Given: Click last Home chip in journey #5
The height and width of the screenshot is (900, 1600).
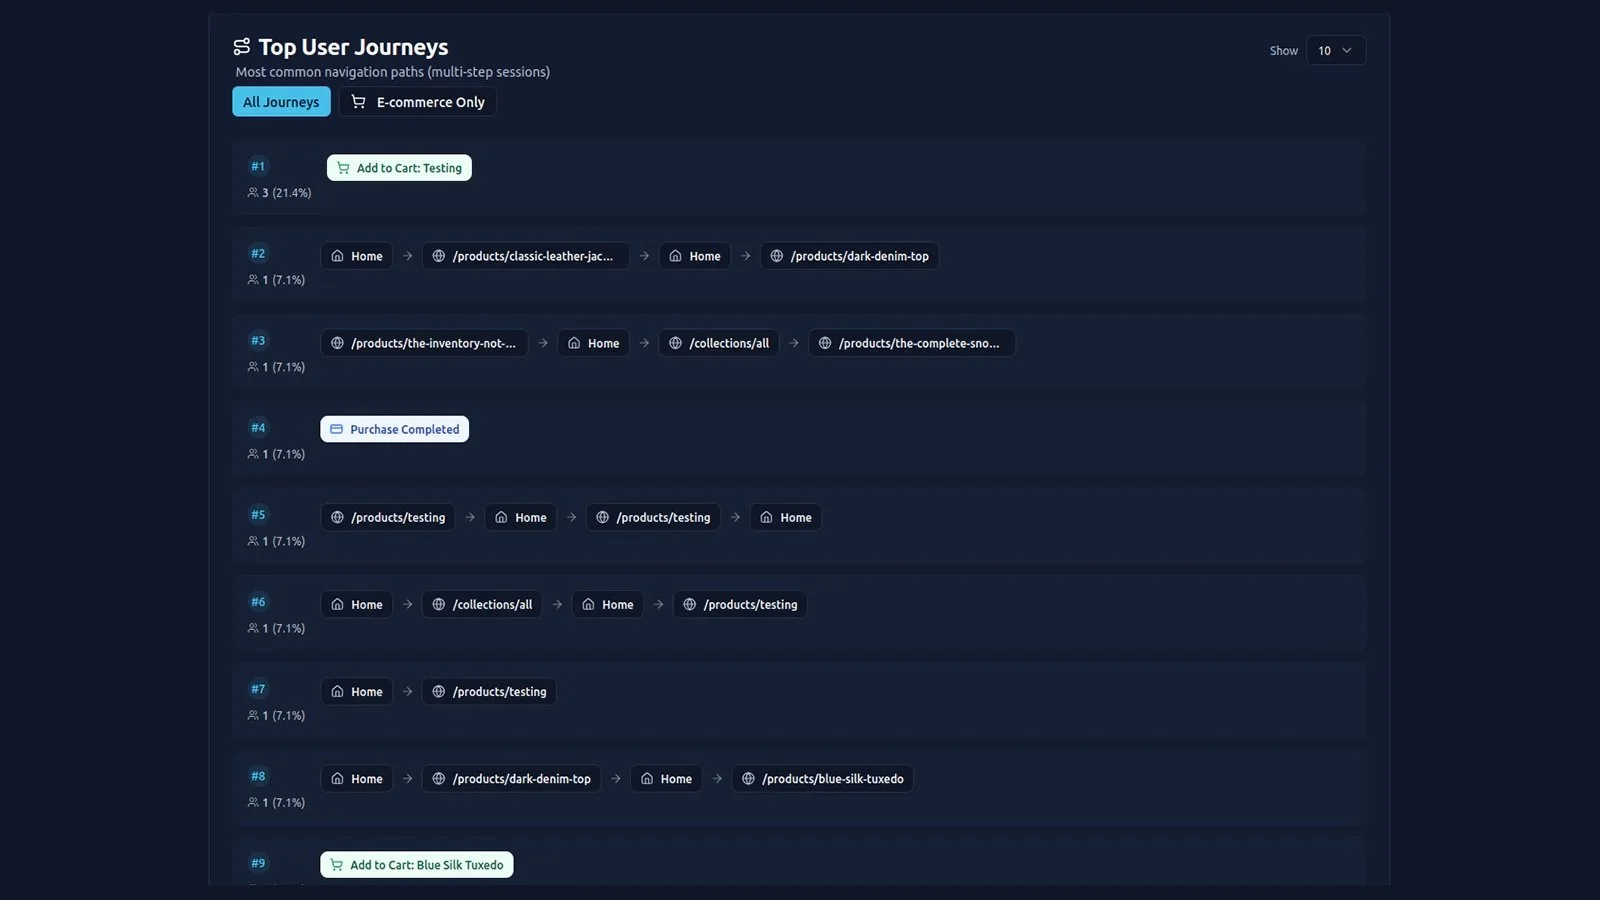Looking at the screenshot, I should [786, 517].
